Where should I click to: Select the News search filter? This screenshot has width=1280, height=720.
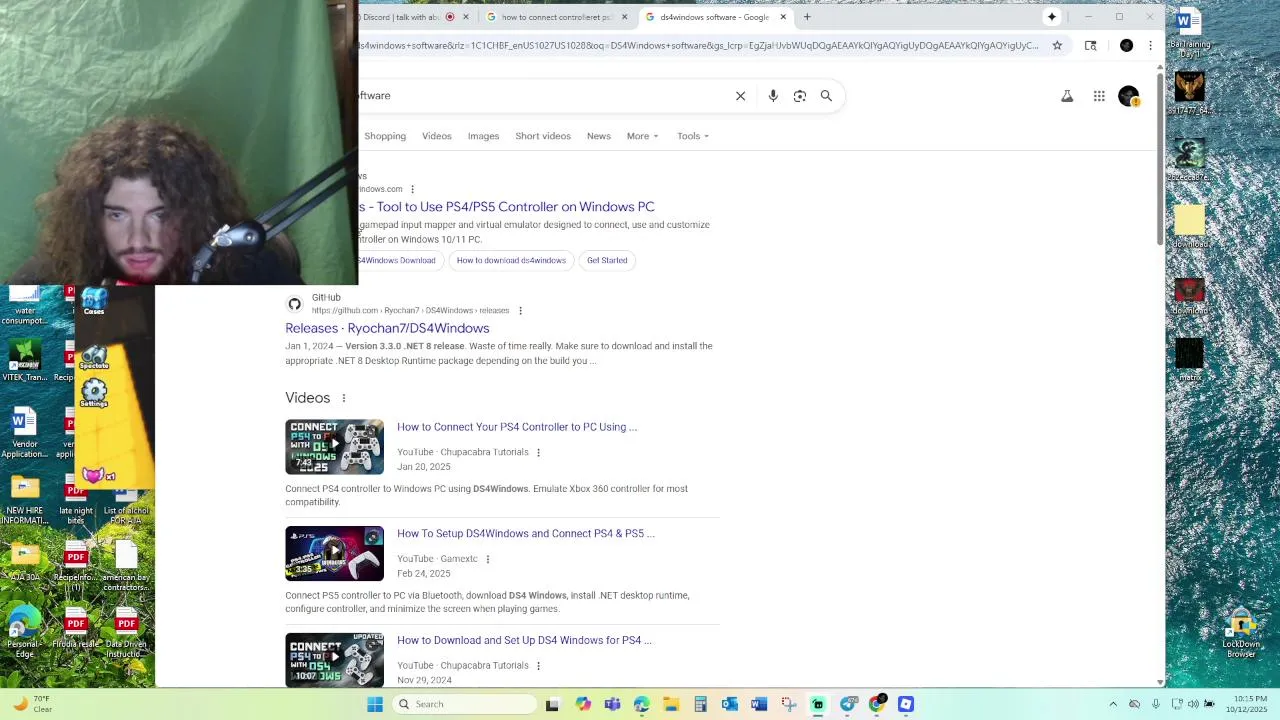pos(599,136)
